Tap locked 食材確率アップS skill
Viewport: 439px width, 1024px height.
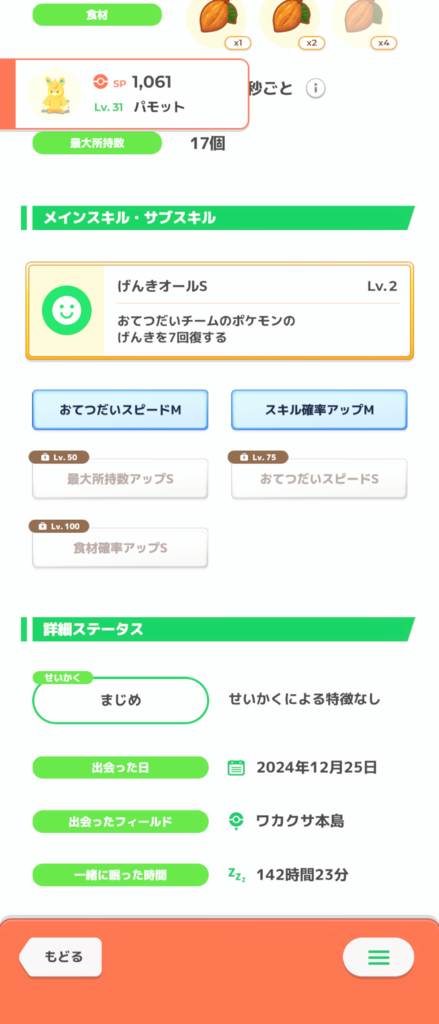pyautogui.click(x=120, y=547)
